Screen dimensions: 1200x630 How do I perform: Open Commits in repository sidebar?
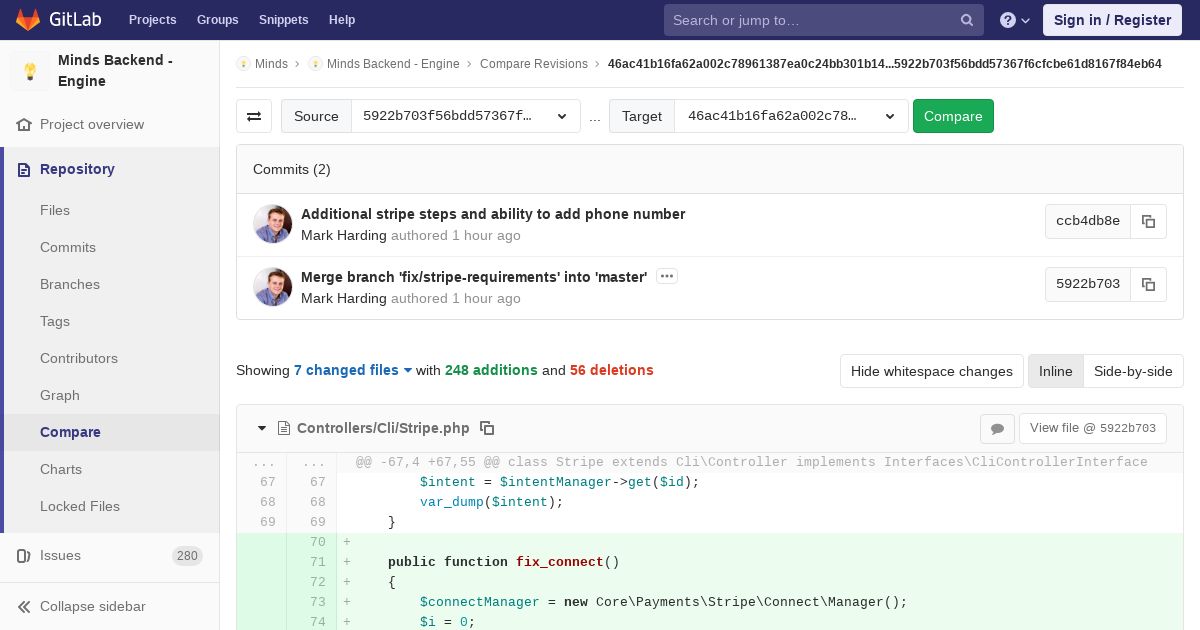tap(68, 247)
